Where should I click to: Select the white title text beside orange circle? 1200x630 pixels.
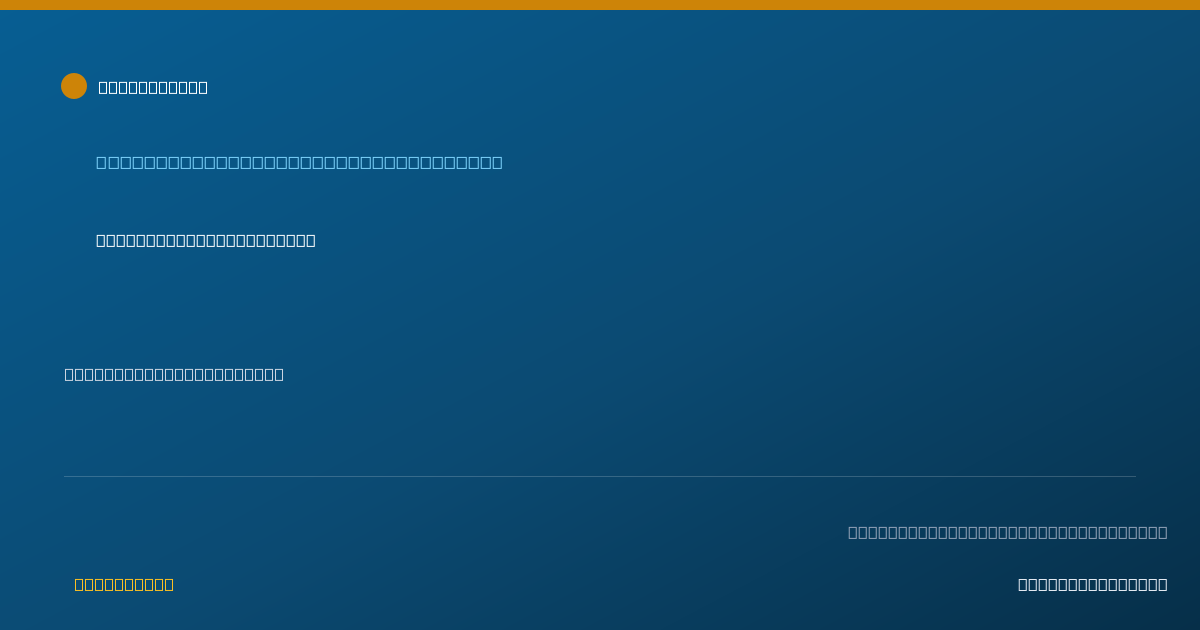[x=153, y=87]
